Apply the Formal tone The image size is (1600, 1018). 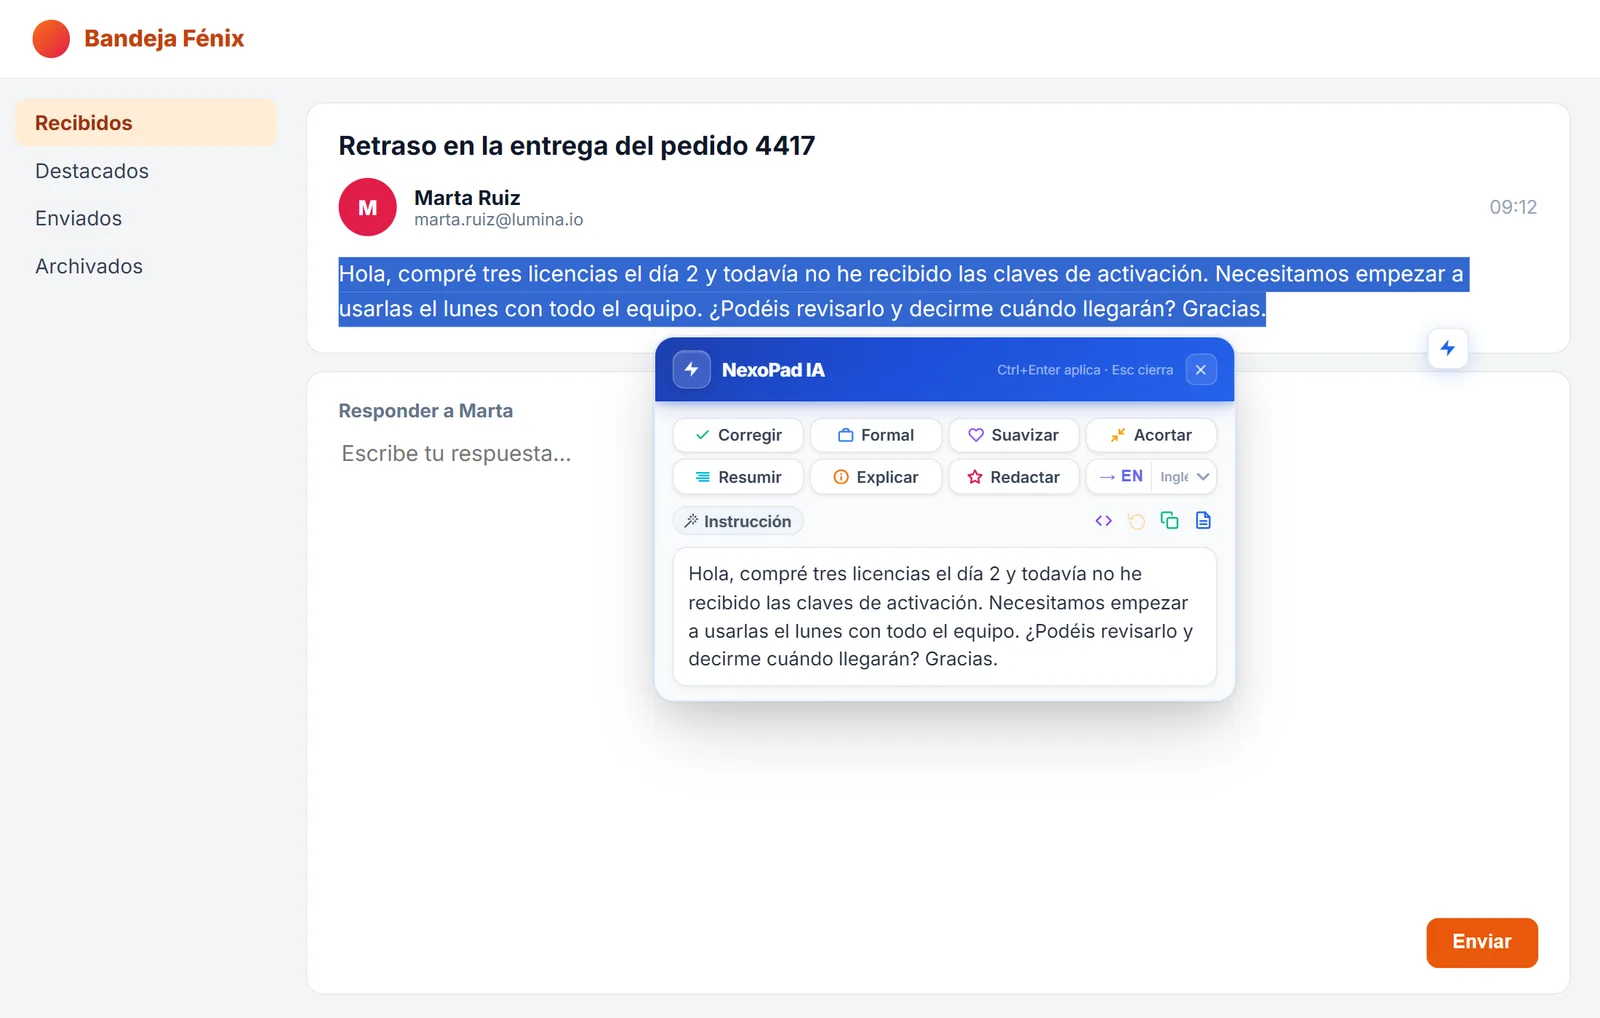(876, 435)
